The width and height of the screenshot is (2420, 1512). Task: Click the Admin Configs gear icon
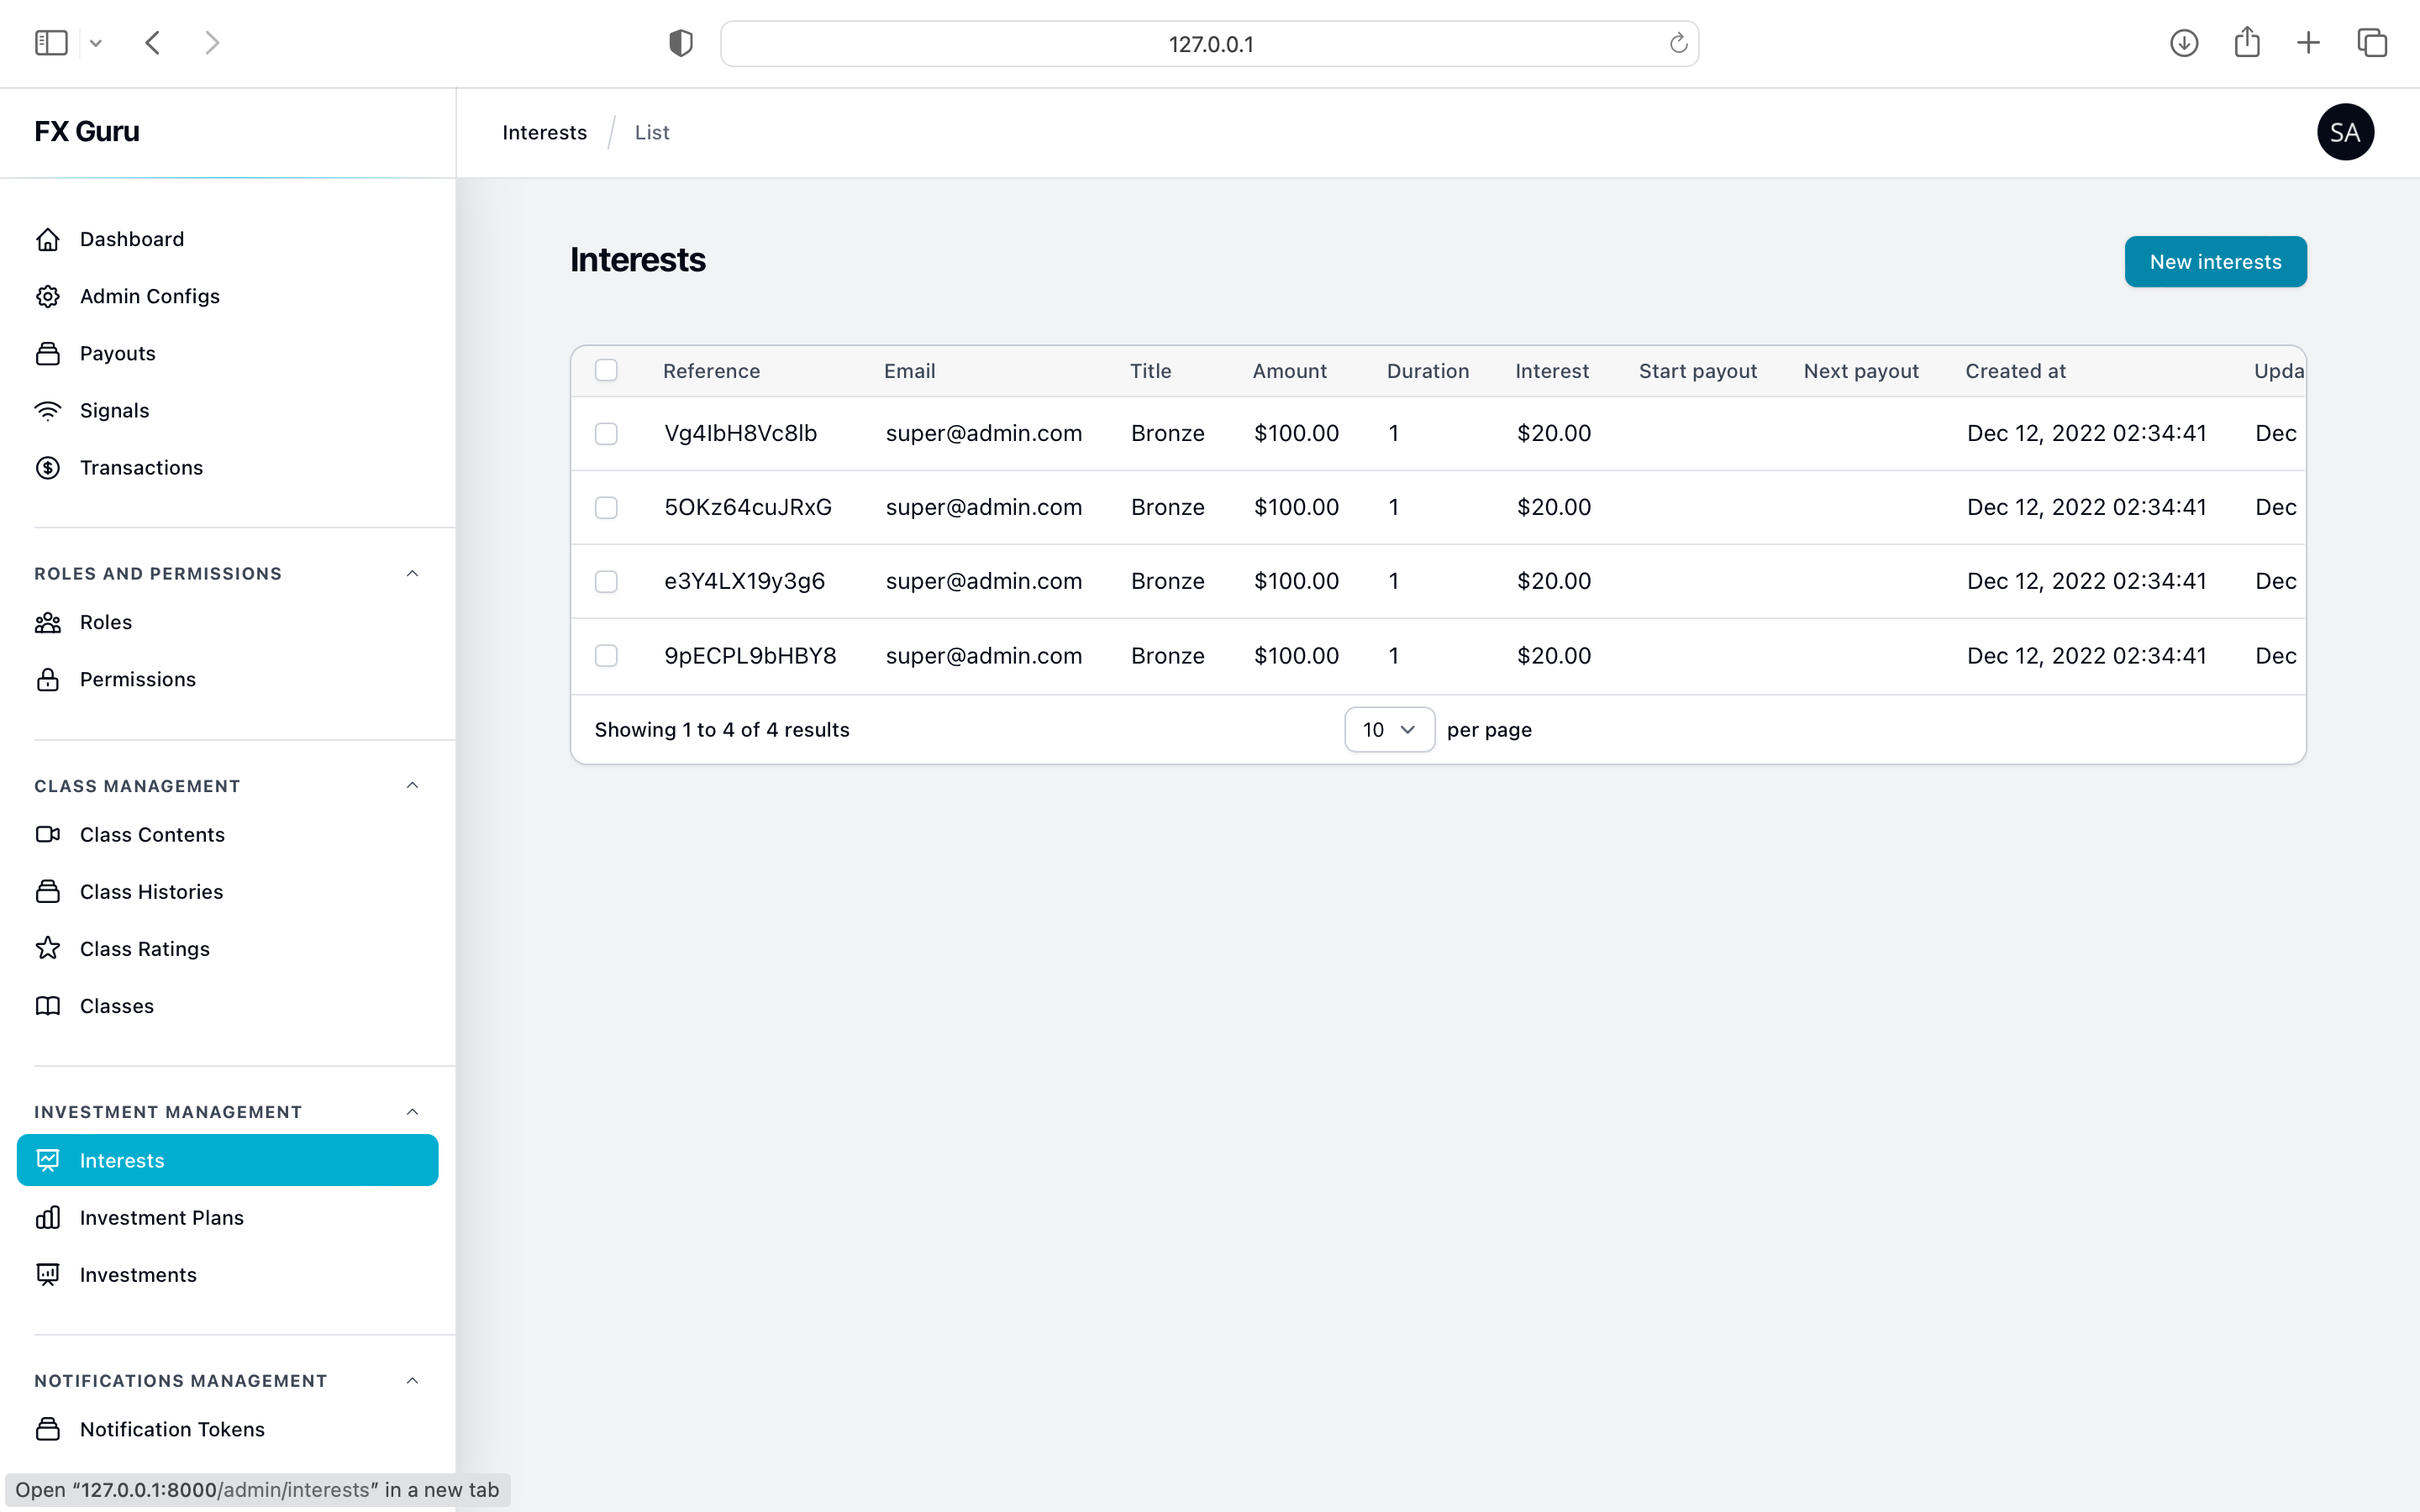coord(48,296)
